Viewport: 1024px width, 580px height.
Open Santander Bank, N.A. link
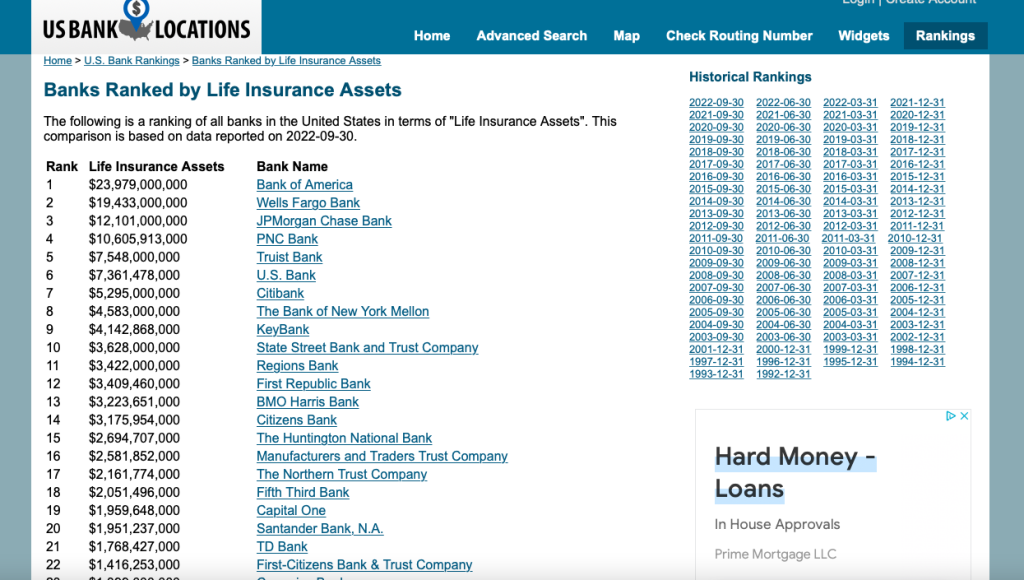point(320,528)
